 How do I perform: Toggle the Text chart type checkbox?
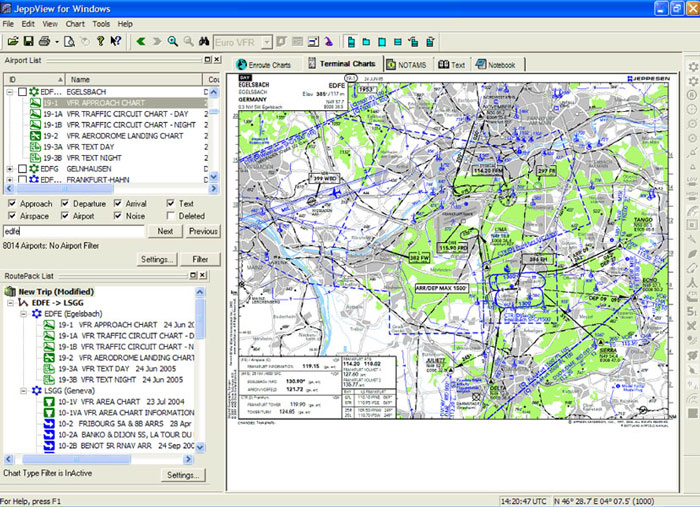pyautogui.click(x=171, y=203)
